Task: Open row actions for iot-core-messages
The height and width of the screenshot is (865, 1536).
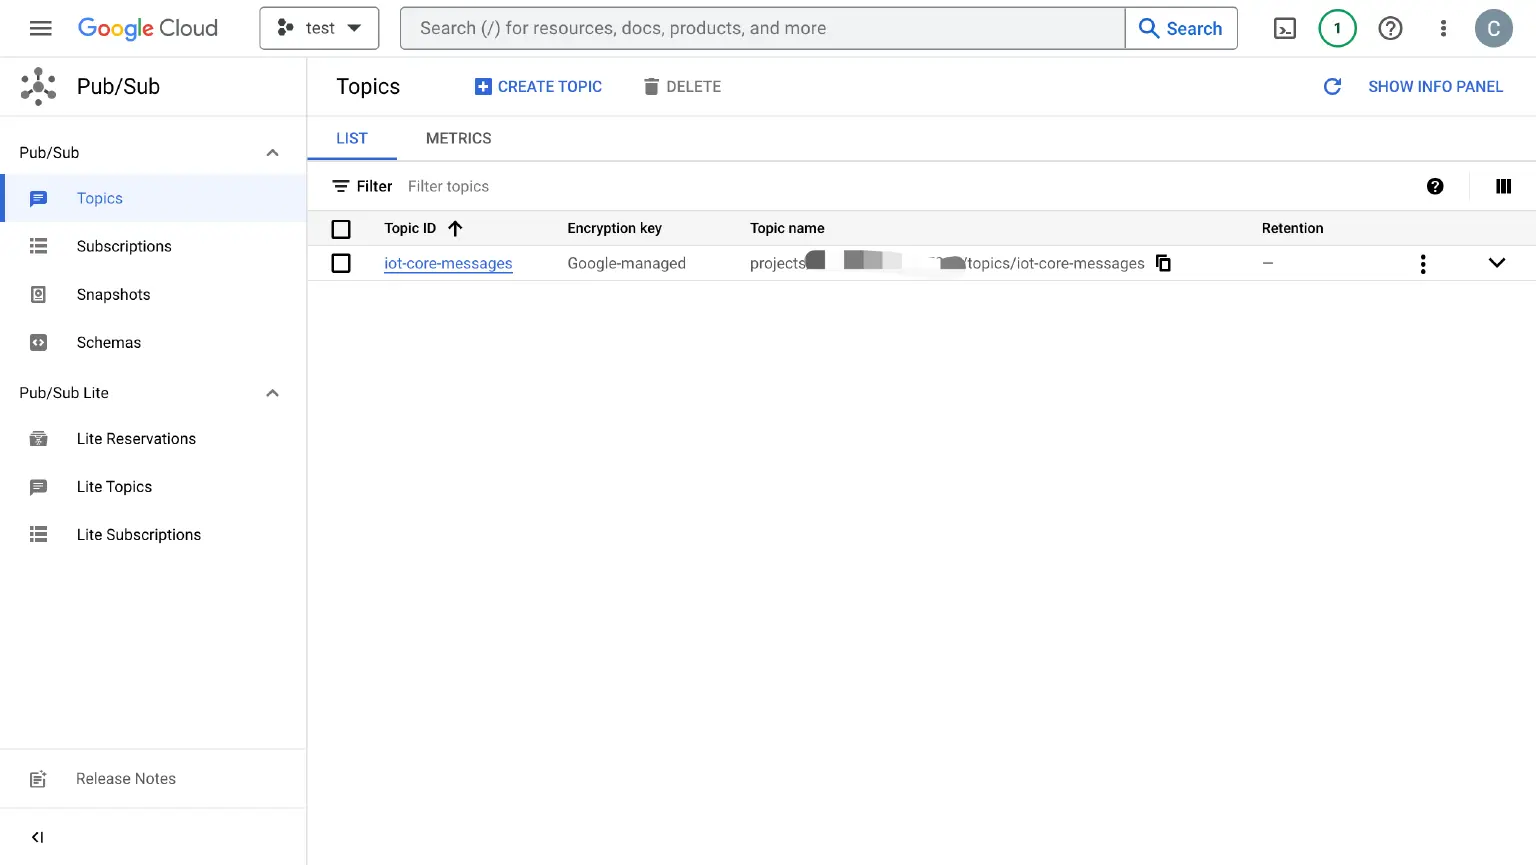Action: tap(1423, 264)
